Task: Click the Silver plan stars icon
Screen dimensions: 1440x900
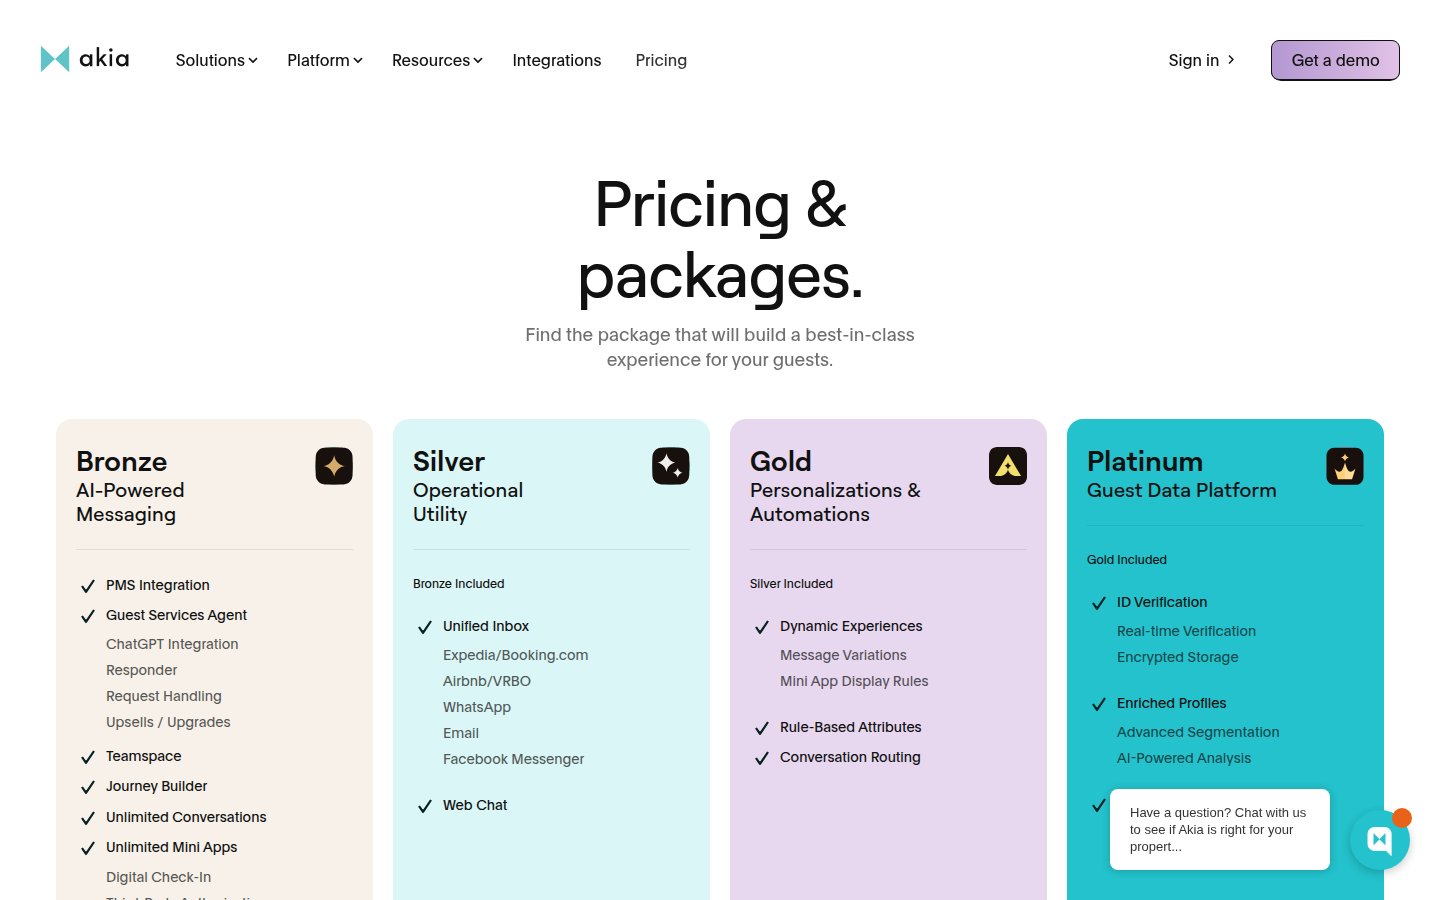Action: (671, 466)
